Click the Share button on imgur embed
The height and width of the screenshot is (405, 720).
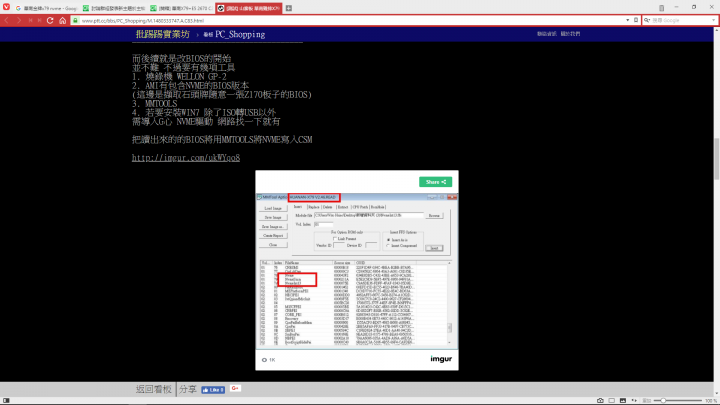click(x=435, y=182)
